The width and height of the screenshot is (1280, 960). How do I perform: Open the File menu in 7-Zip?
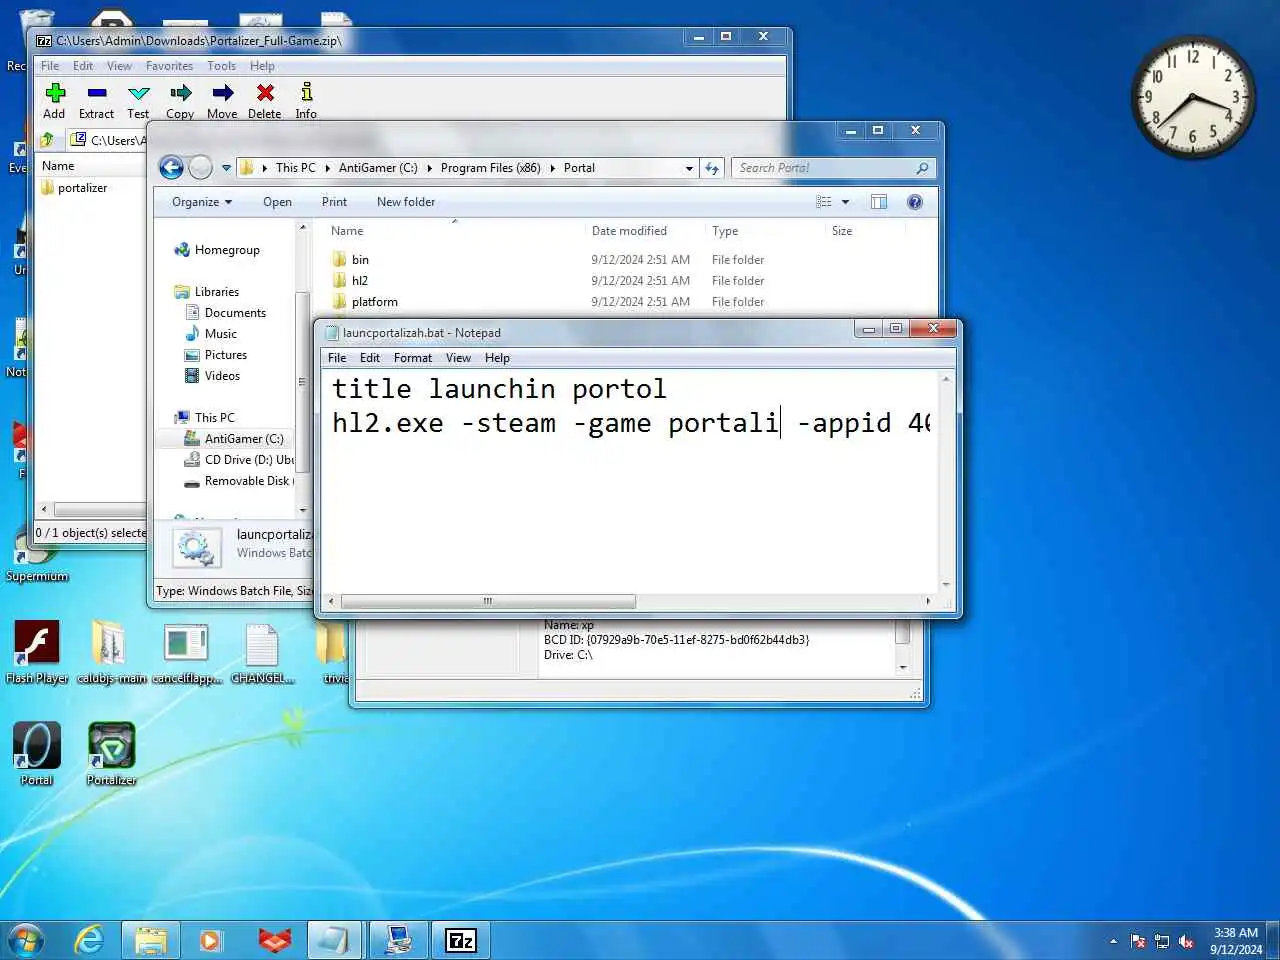(x=50, y=66)
